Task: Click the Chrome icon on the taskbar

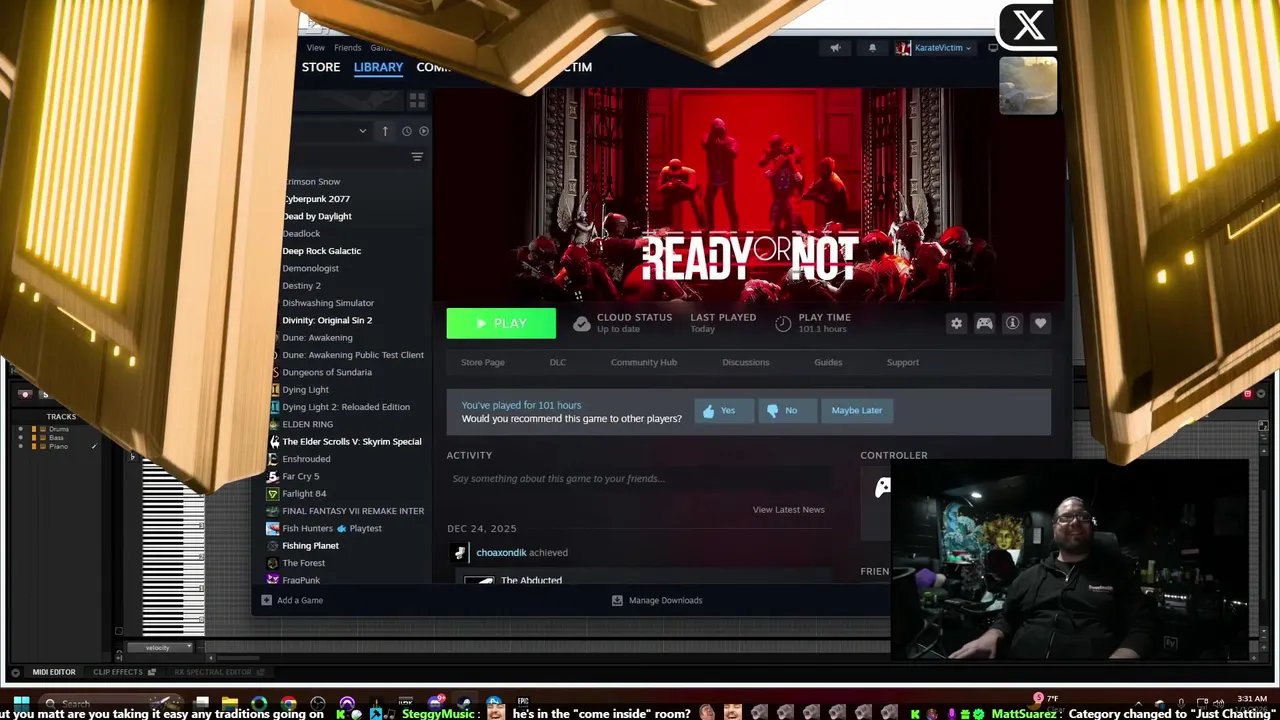Action: point(288,703)
